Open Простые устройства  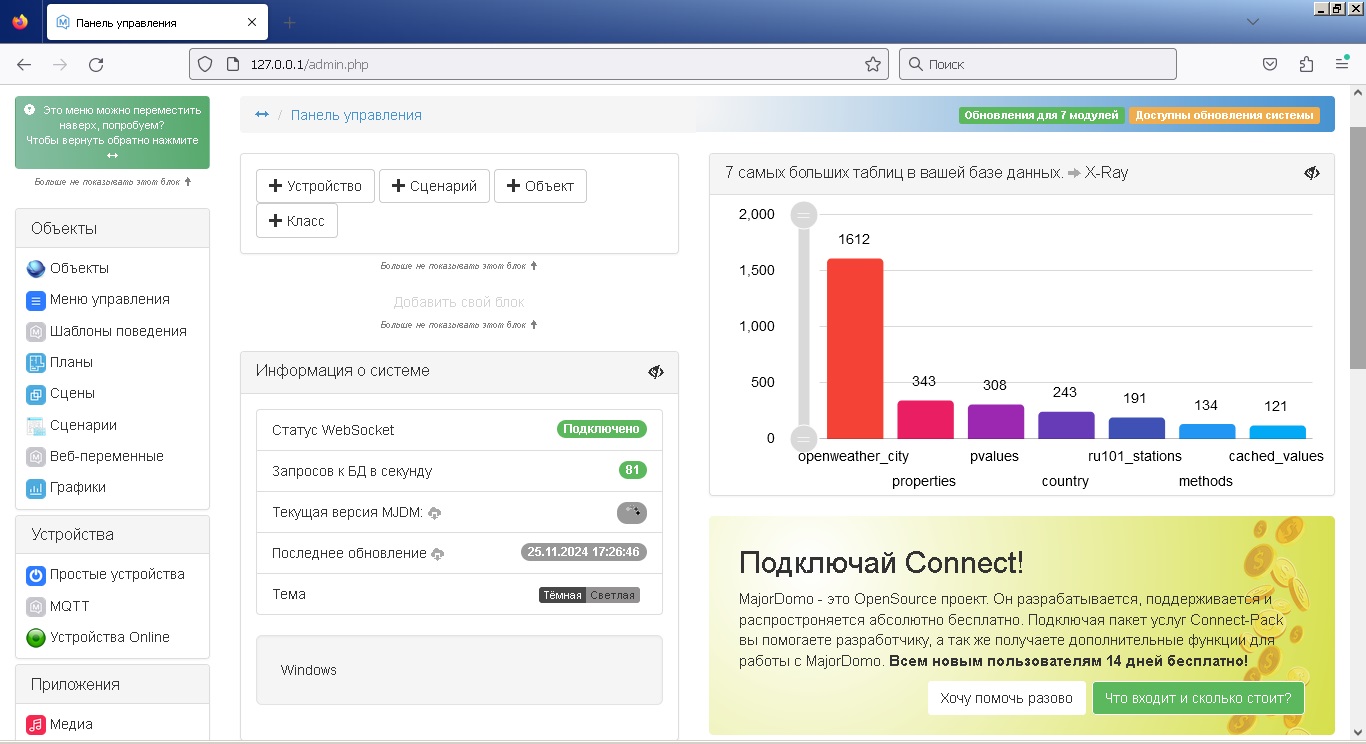tap(106, 574)
